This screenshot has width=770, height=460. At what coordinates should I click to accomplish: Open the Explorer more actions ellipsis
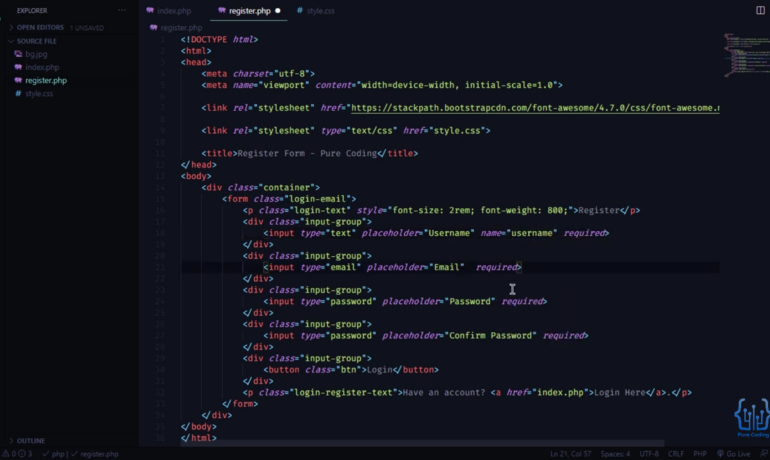pos(122,10)
